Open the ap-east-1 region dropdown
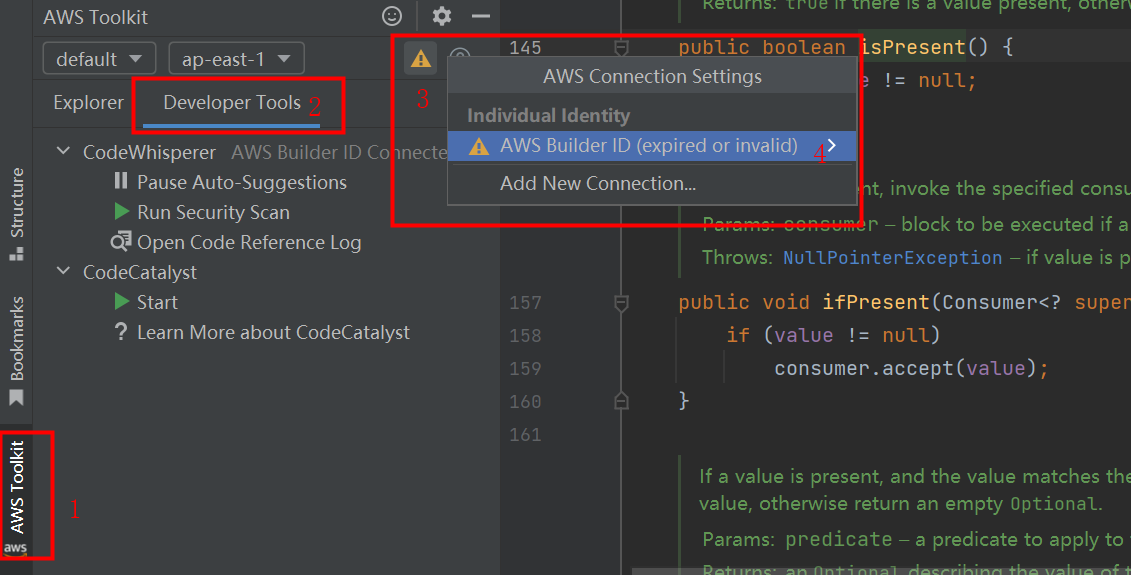Viewport: 1131px width, 575px height. (x=237, y=58)
